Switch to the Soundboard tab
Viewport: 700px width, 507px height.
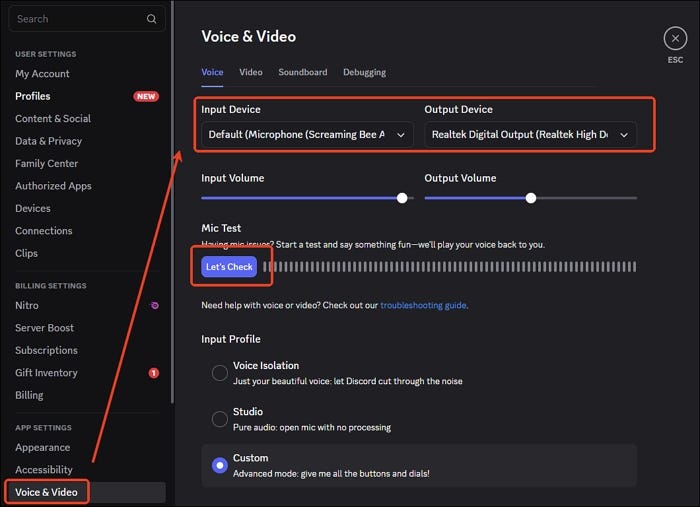click(303, 72)
